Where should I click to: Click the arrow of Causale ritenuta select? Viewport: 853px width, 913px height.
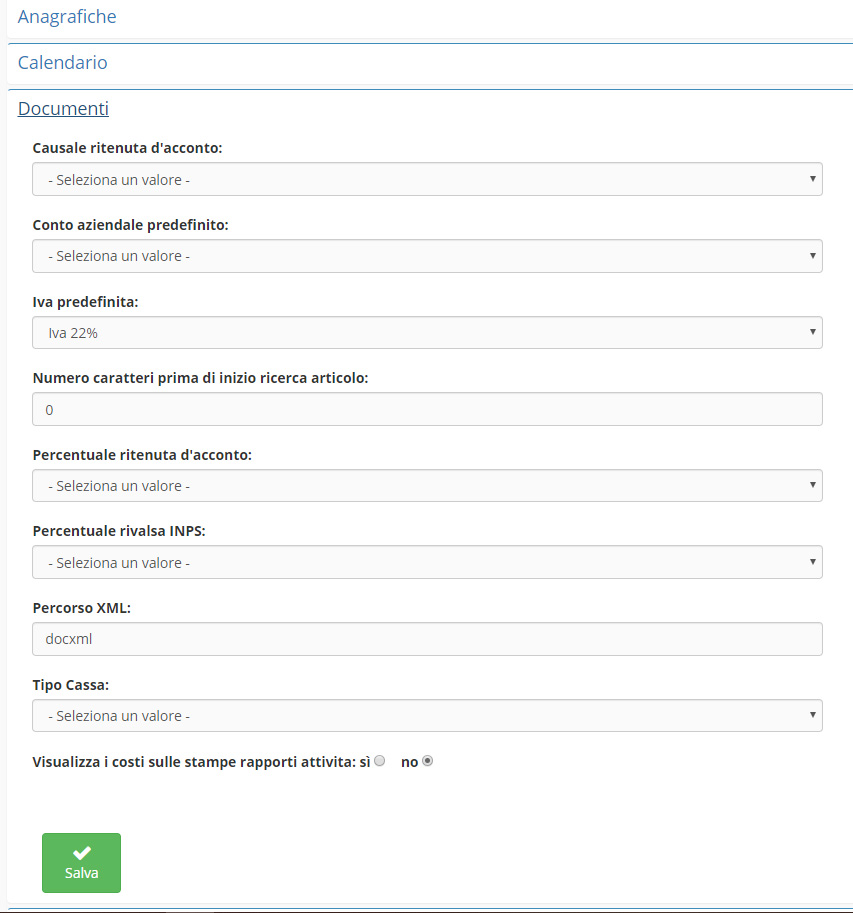(811, 179)
